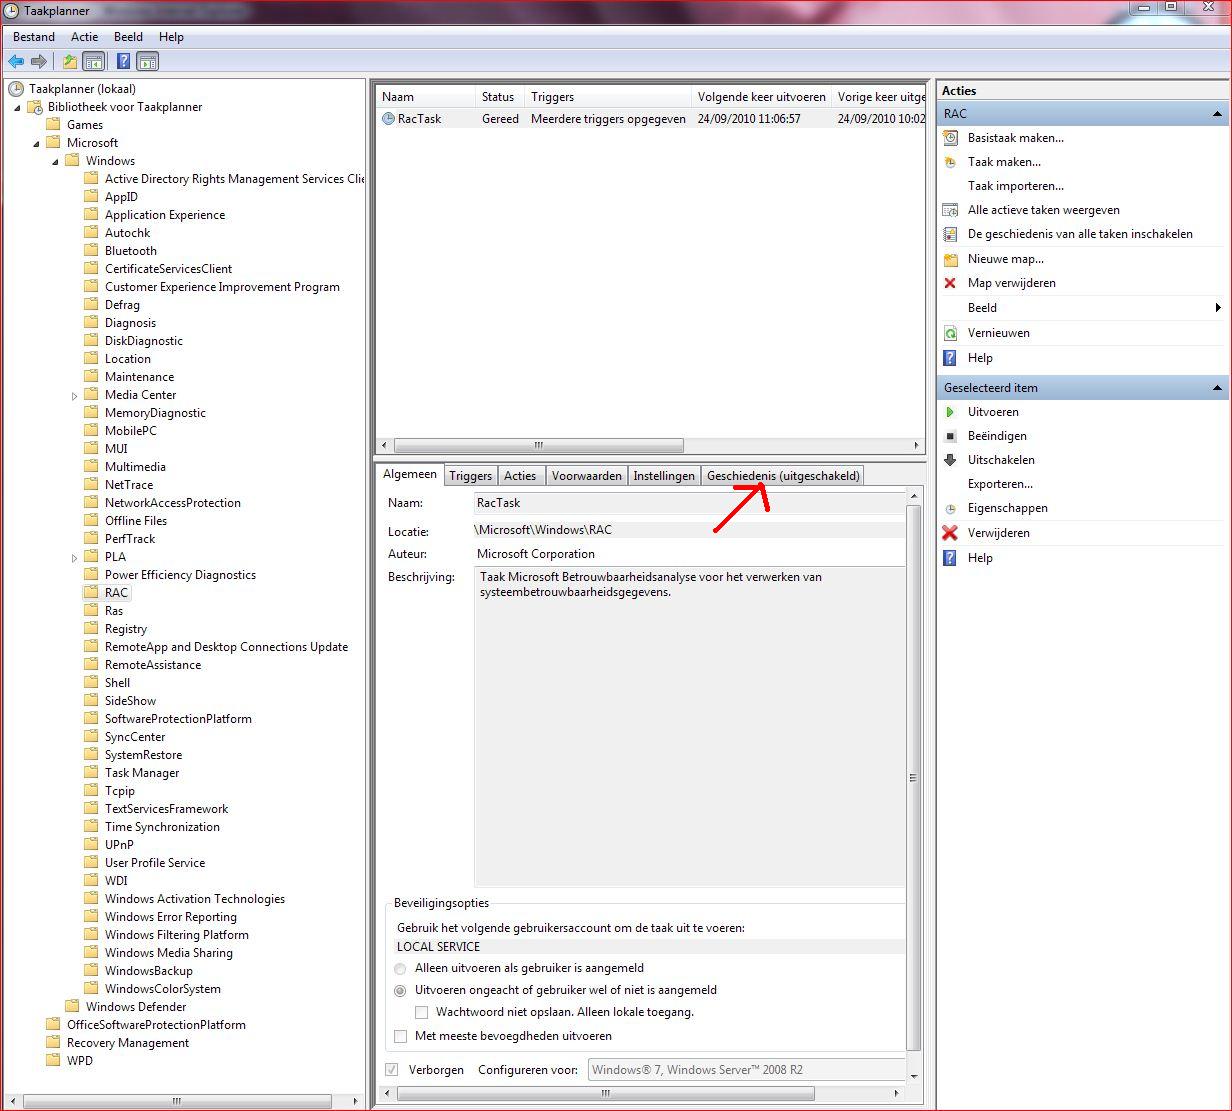Image resolution: width=1232 pixels, height=1111 pixels.
Task: Click the Windows Defender folder icon
Action: tap(73, 1007)
